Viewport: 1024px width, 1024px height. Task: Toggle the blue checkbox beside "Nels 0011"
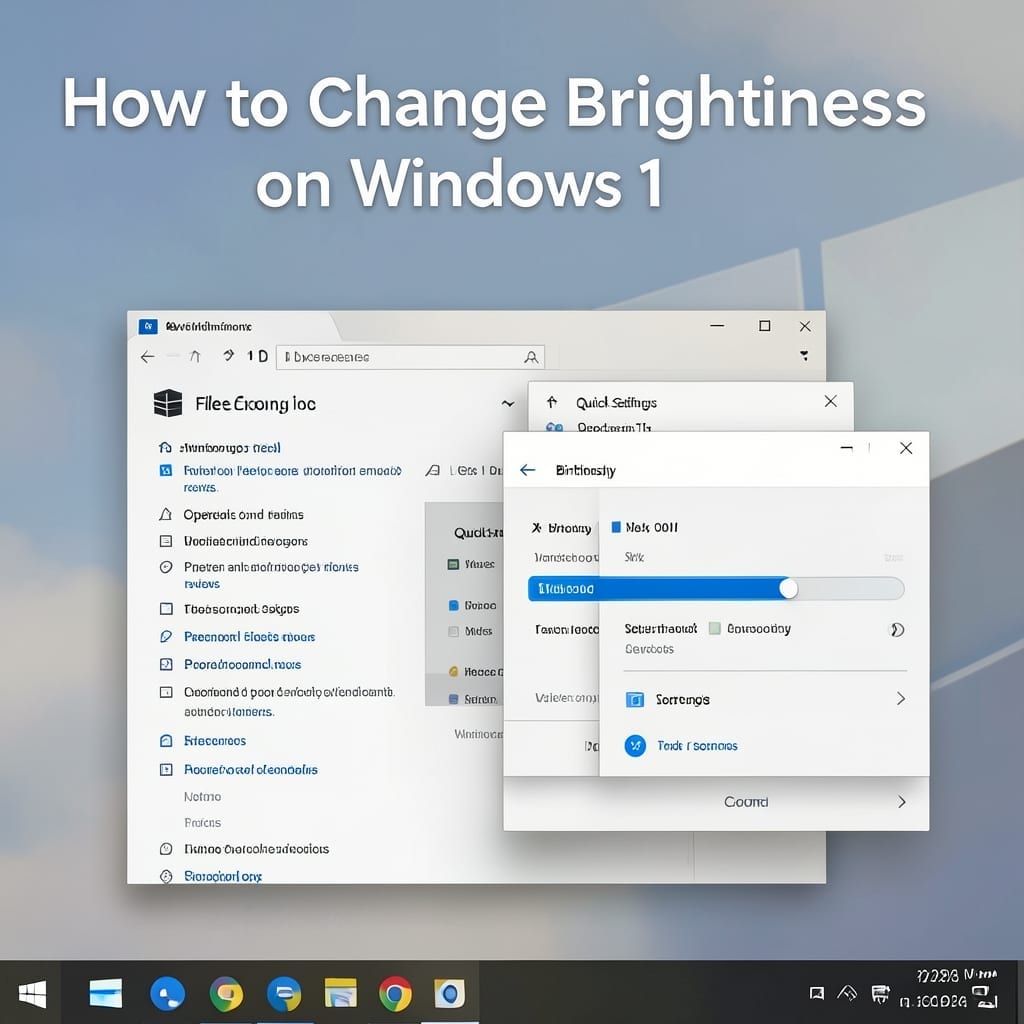[x=615, y=527]
